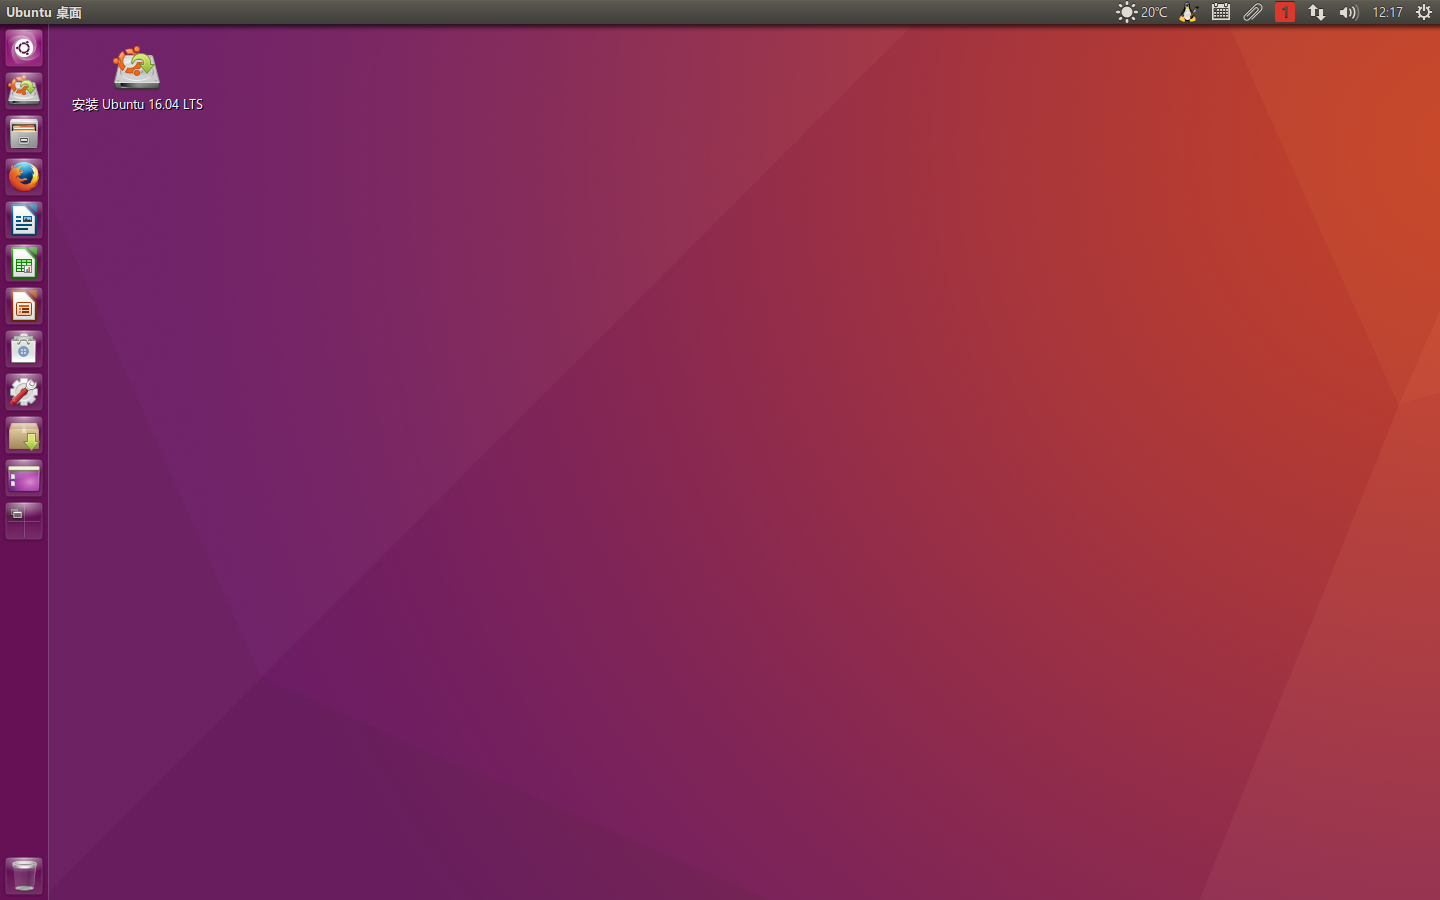Click the red number 1 indicator
This screenshot has width=1440, height=900.
[x=1285, y=12]
